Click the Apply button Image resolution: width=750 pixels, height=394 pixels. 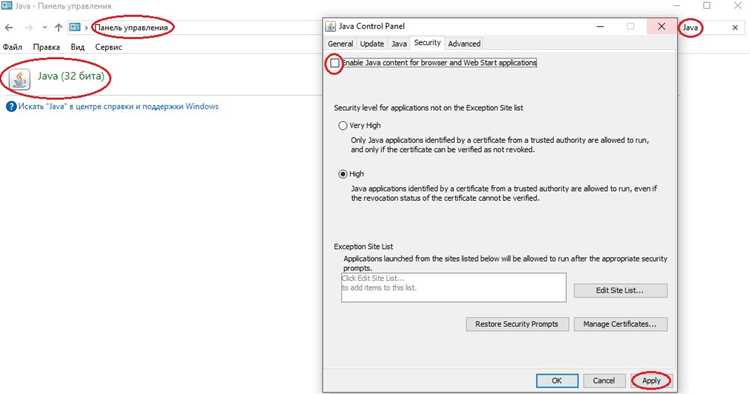click(651, 381)
